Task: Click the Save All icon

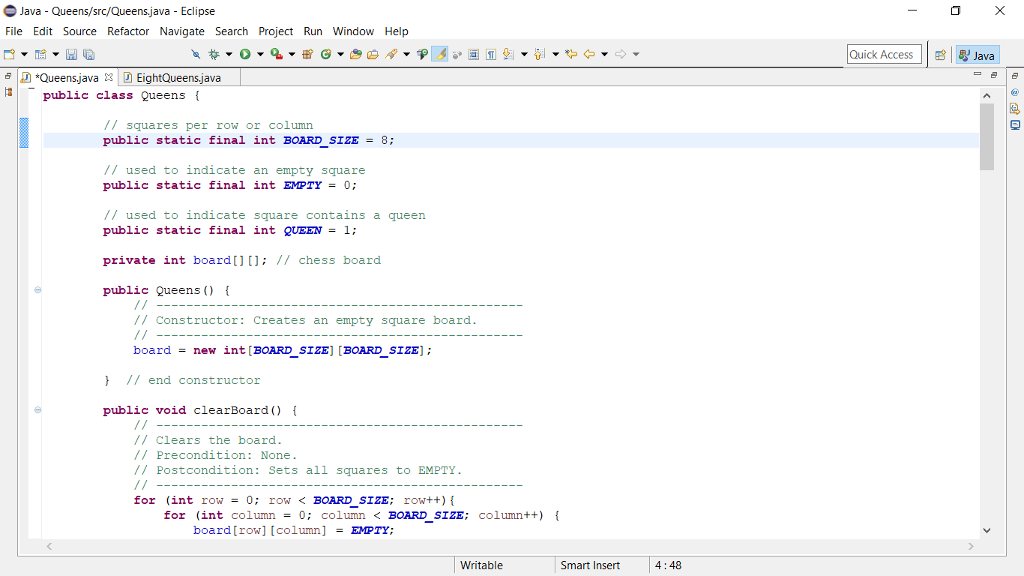Action: pos(88,54)
